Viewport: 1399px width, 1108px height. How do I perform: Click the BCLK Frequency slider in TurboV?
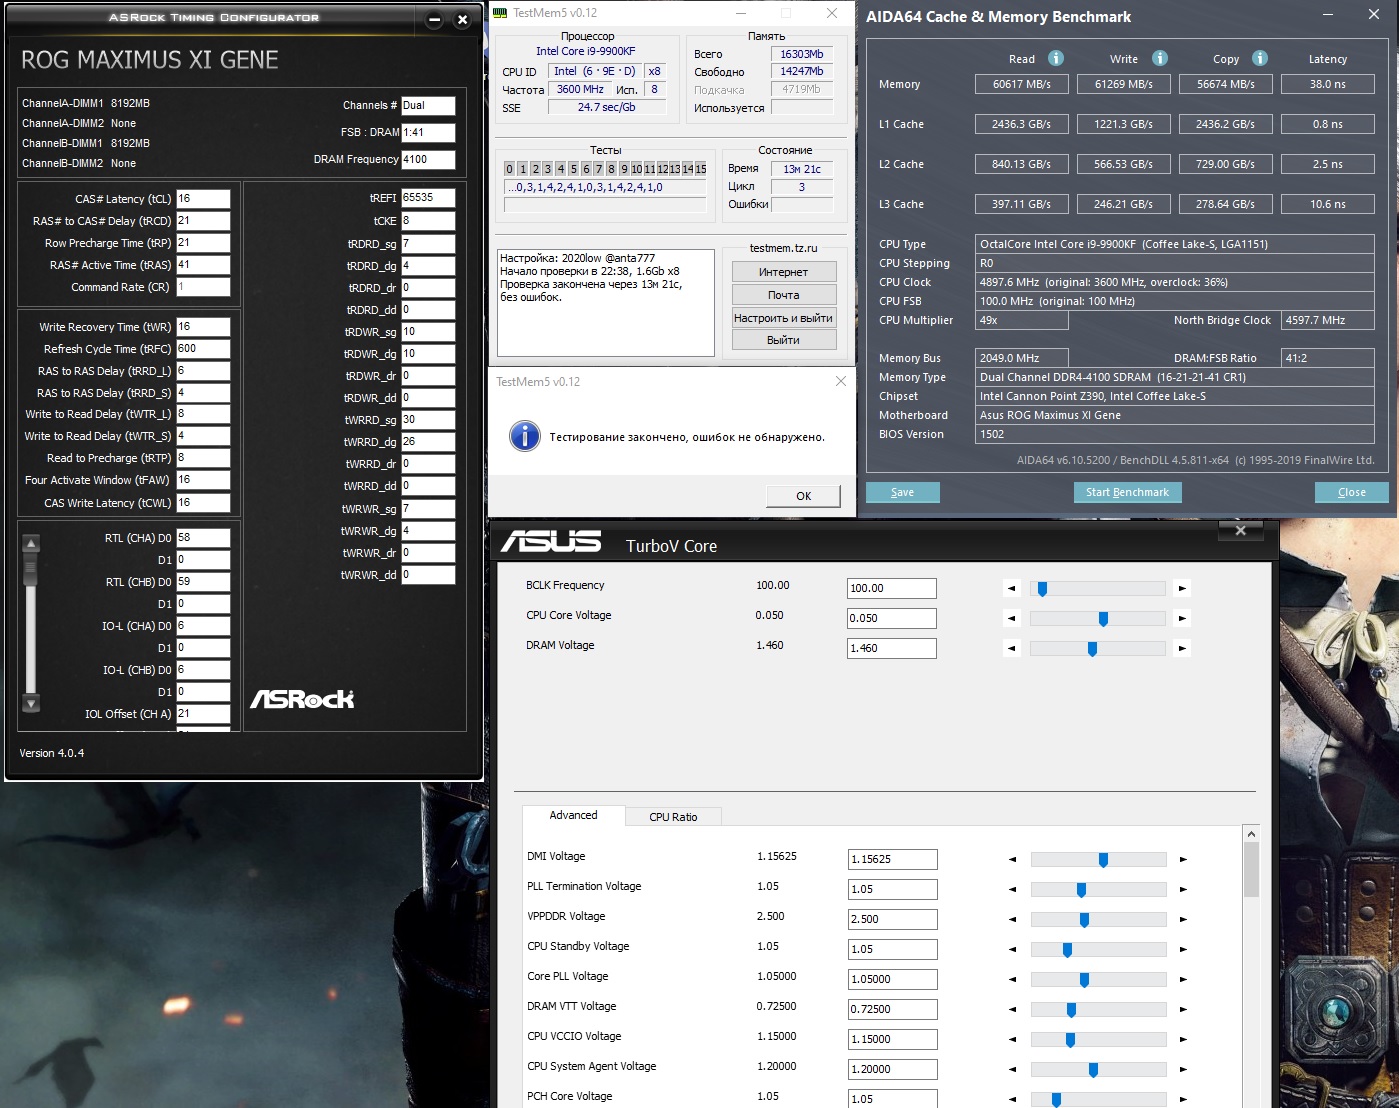1097,589
